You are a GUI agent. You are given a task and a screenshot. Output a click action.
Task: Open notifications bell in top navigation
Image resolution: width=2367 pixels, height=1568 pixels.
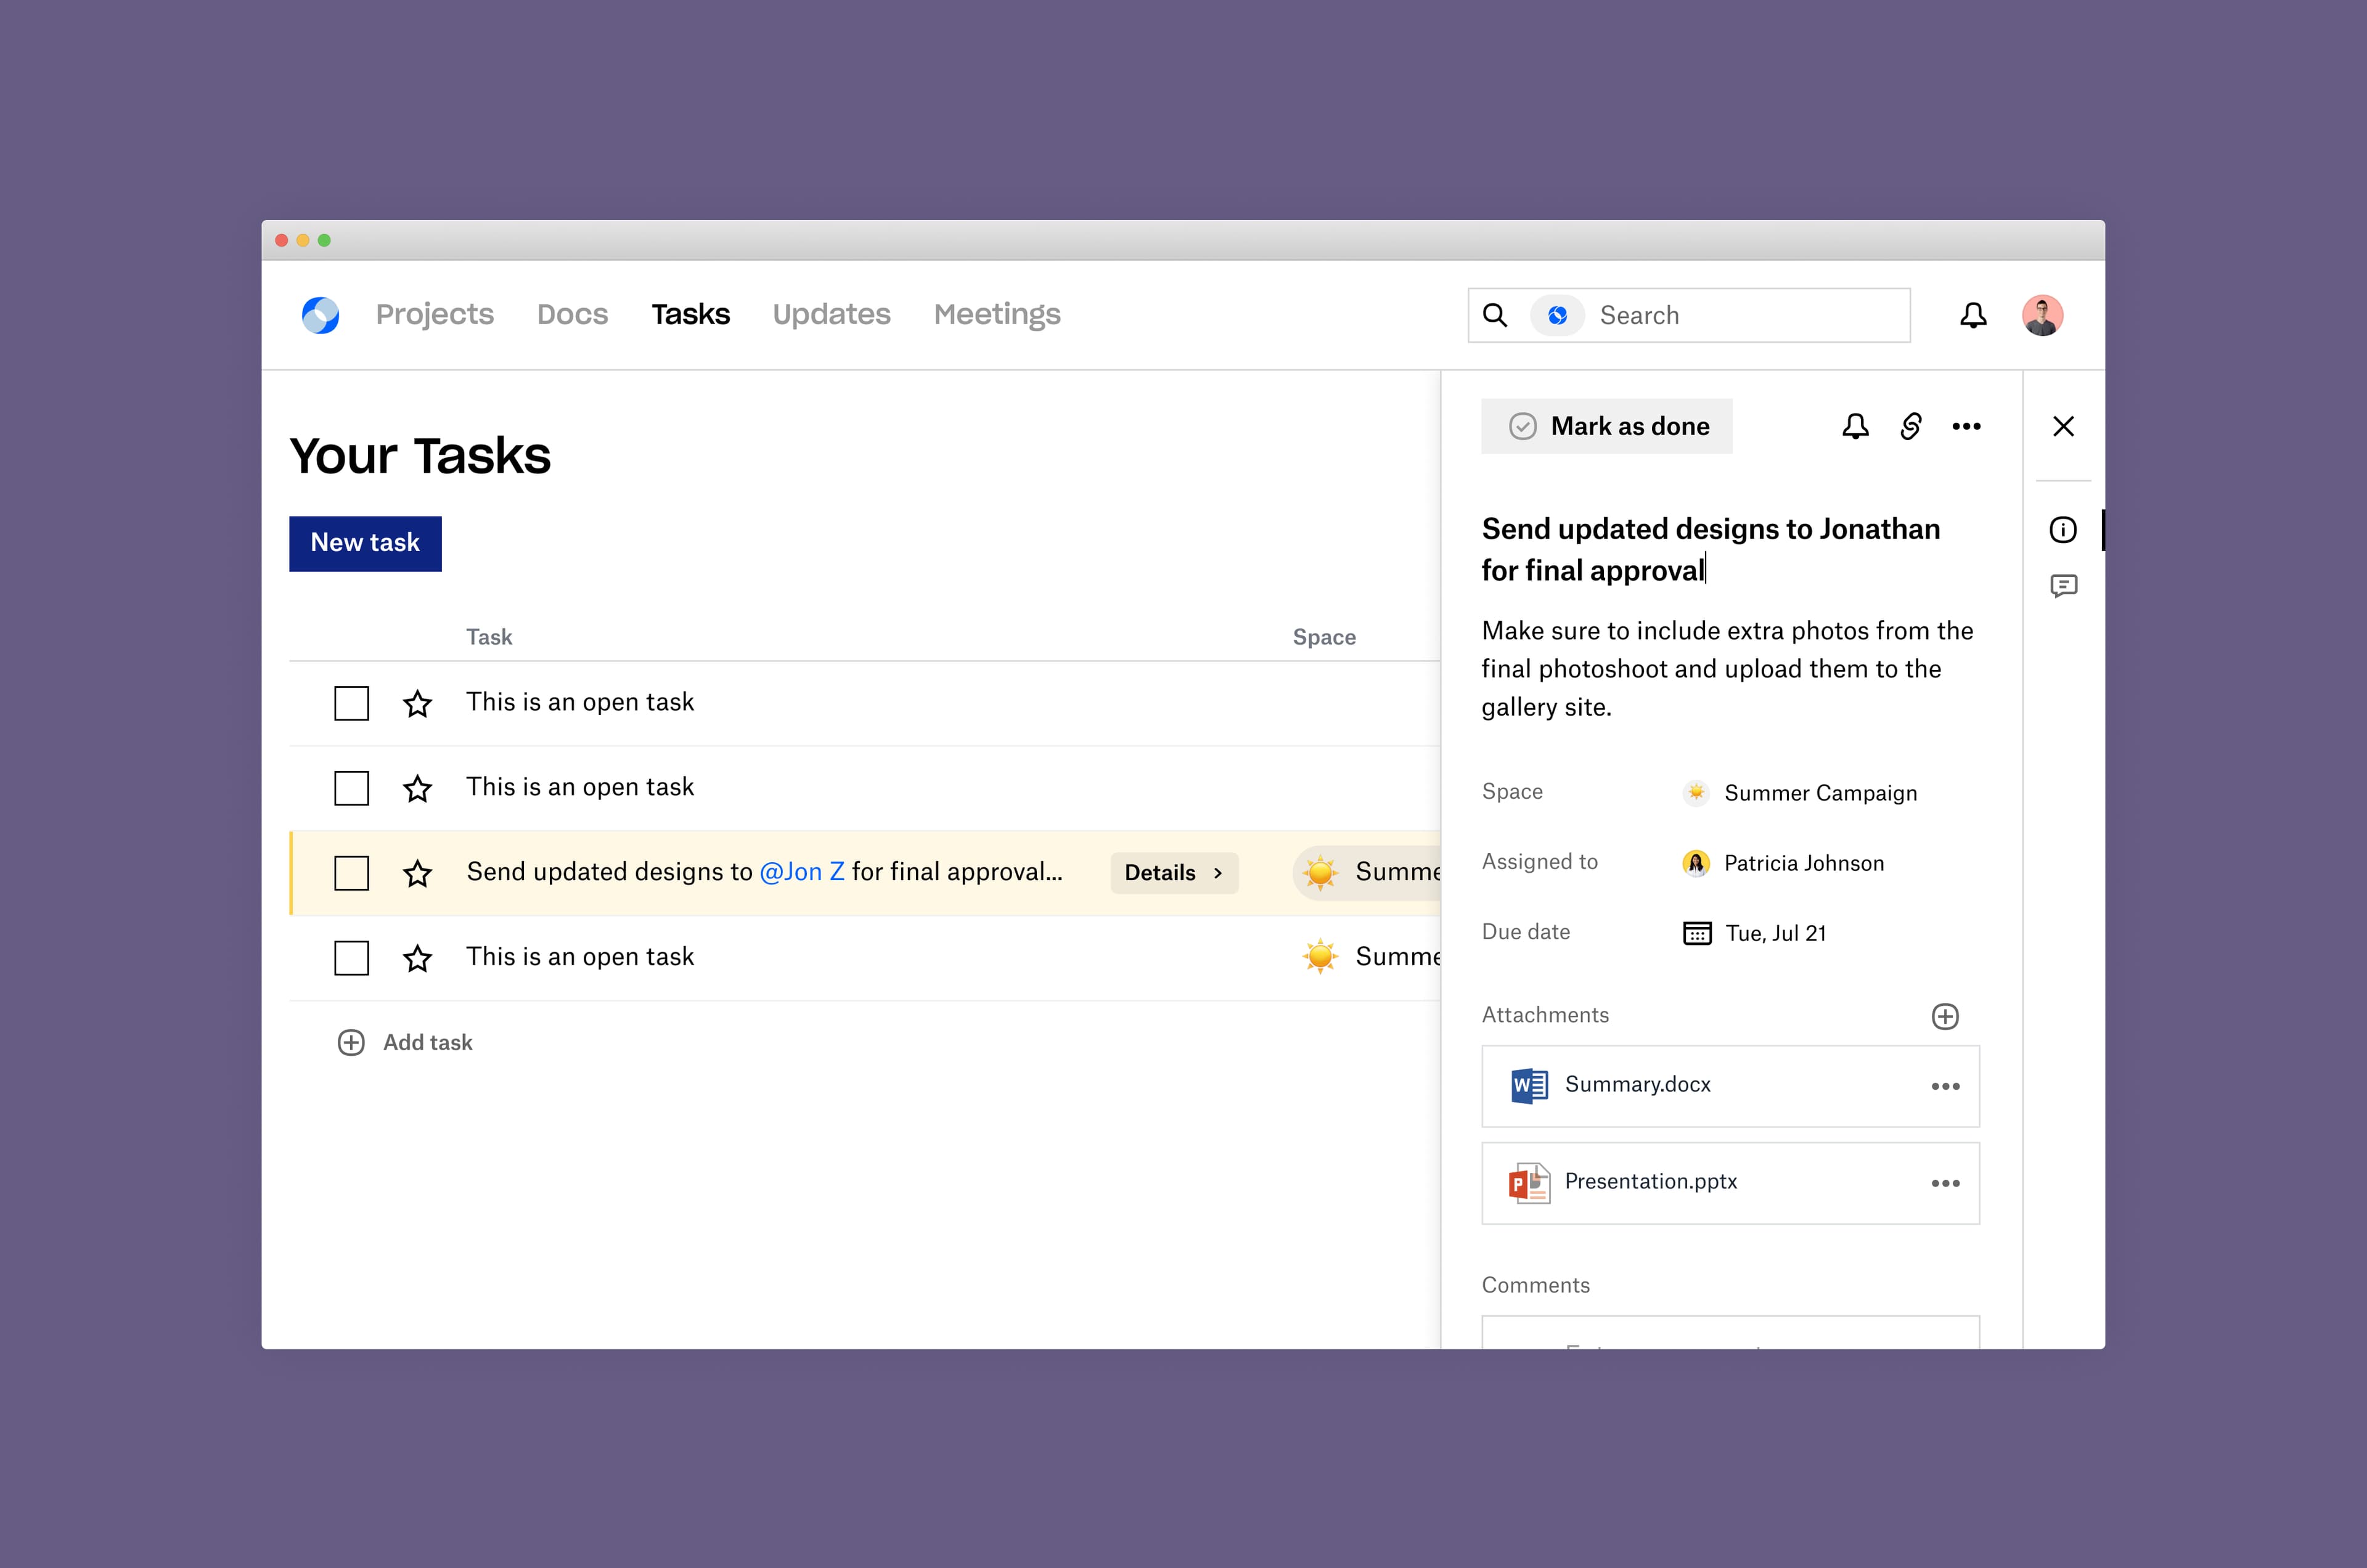tap(1973, 315)
